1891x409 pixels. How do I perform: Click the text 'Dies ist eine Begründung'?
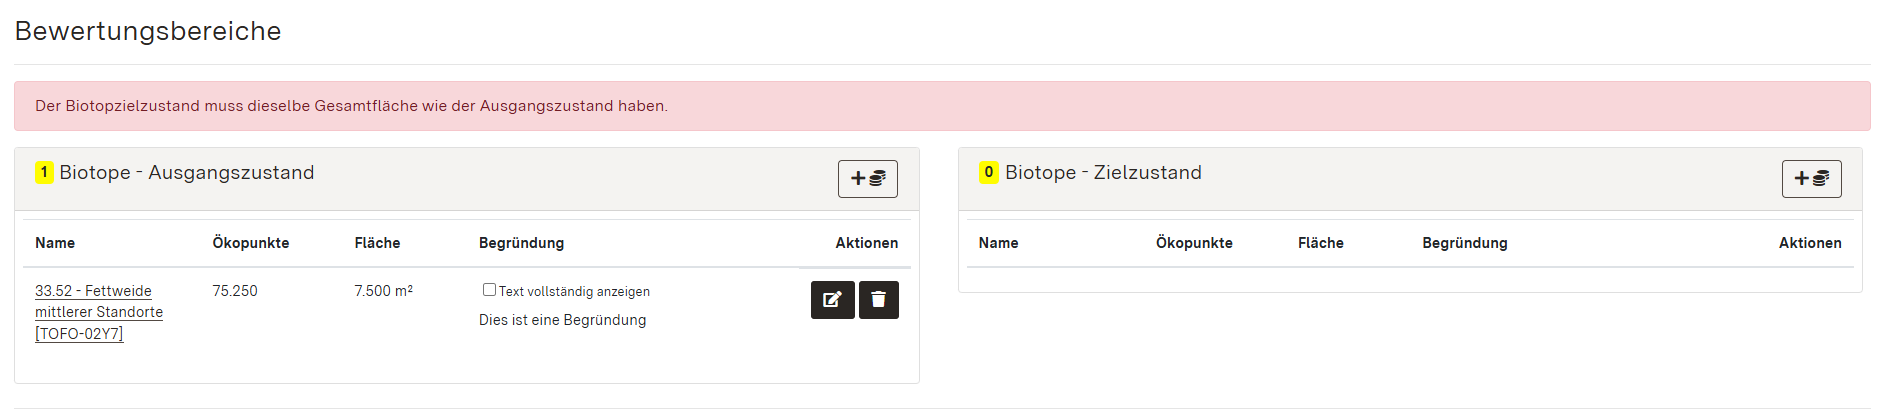(562, 320)
